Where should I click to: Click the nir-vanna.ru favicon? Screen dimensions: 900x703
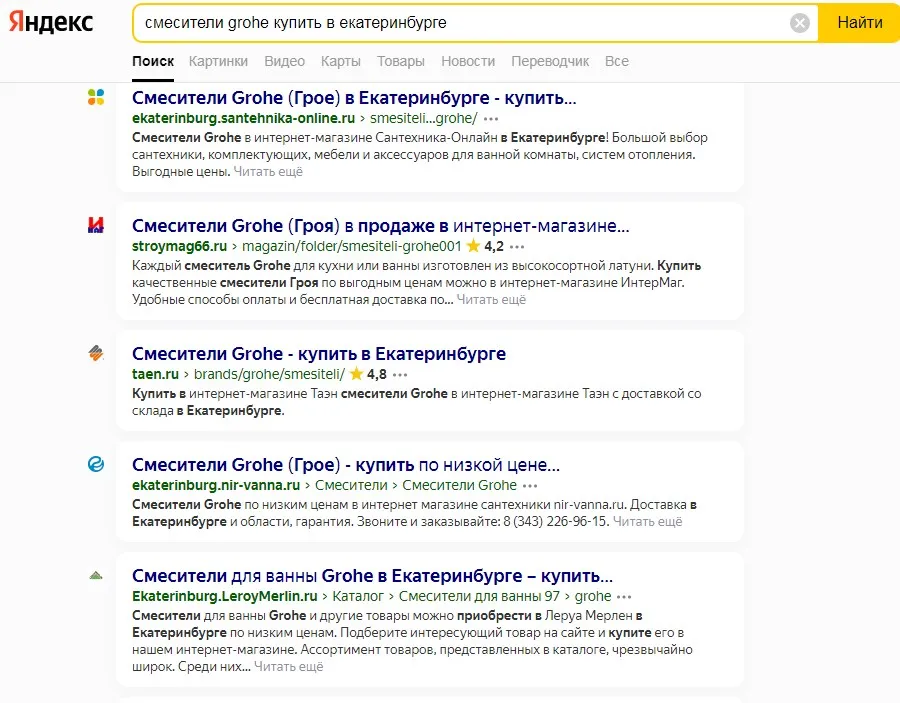(96, 464)
